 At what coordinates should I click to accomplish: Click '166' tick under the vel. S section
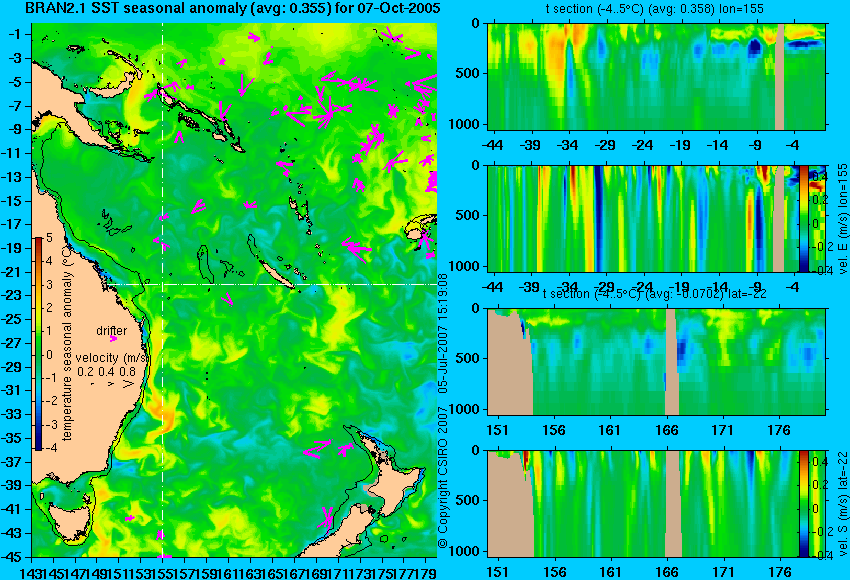(667, 572)
